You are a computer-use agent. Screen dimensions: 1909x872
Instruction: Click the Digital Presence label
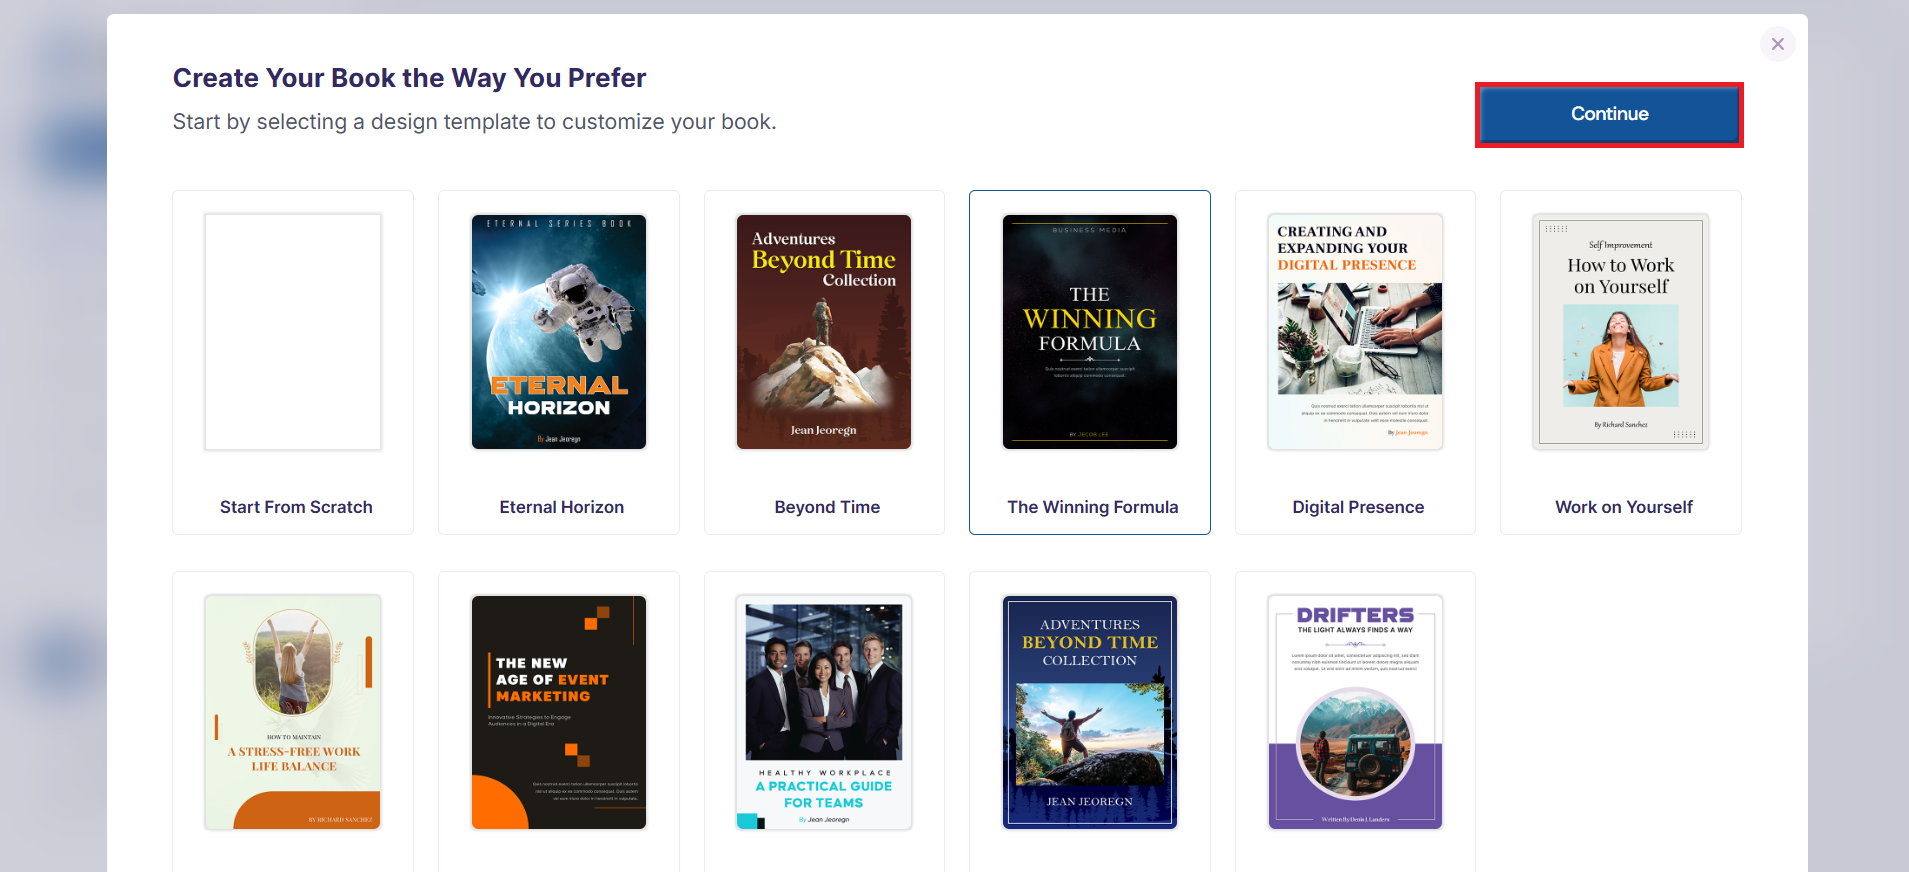point(1358,507)
